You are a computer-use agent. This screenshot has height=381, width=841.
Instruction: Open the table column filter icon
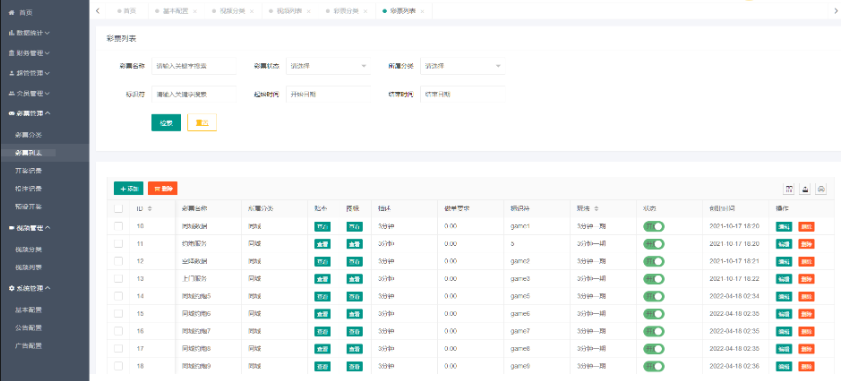coord(789,189)
